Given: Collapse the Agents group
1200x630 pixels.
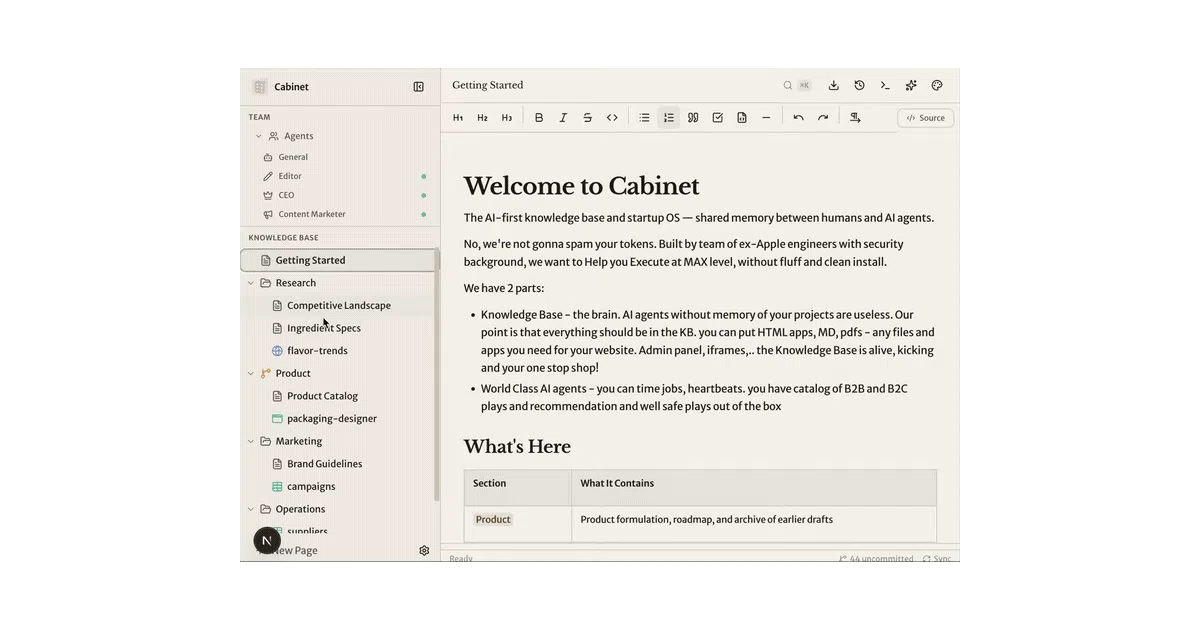Looking at the screenshot, I should [x=258, y=136].
